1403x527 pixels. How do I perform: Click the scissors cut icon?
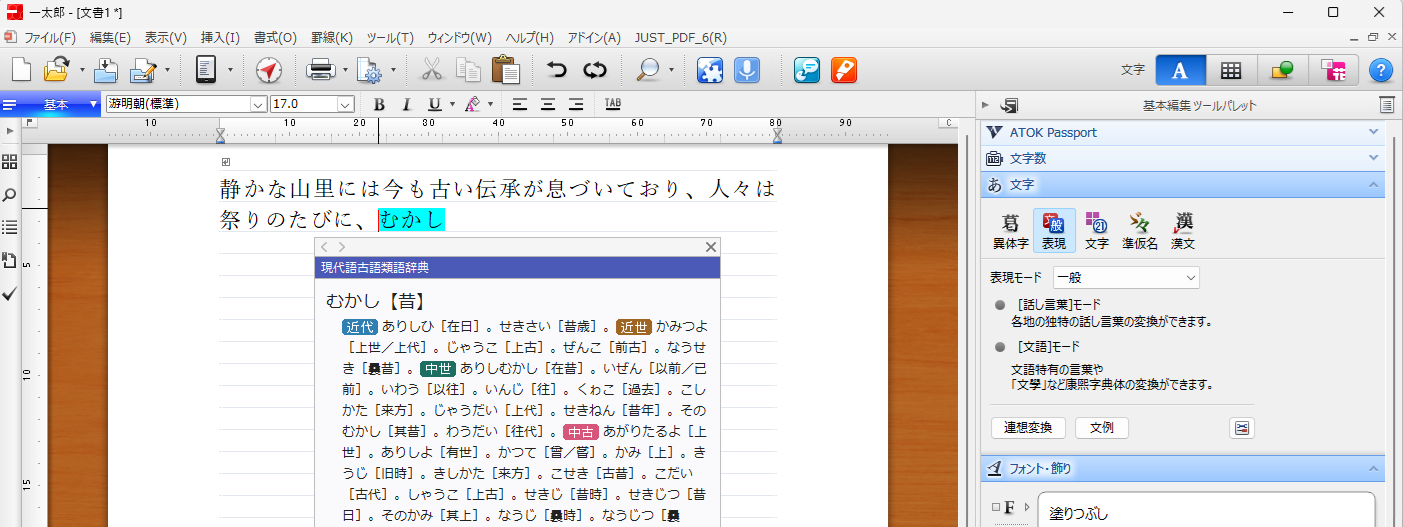[431, 70]
